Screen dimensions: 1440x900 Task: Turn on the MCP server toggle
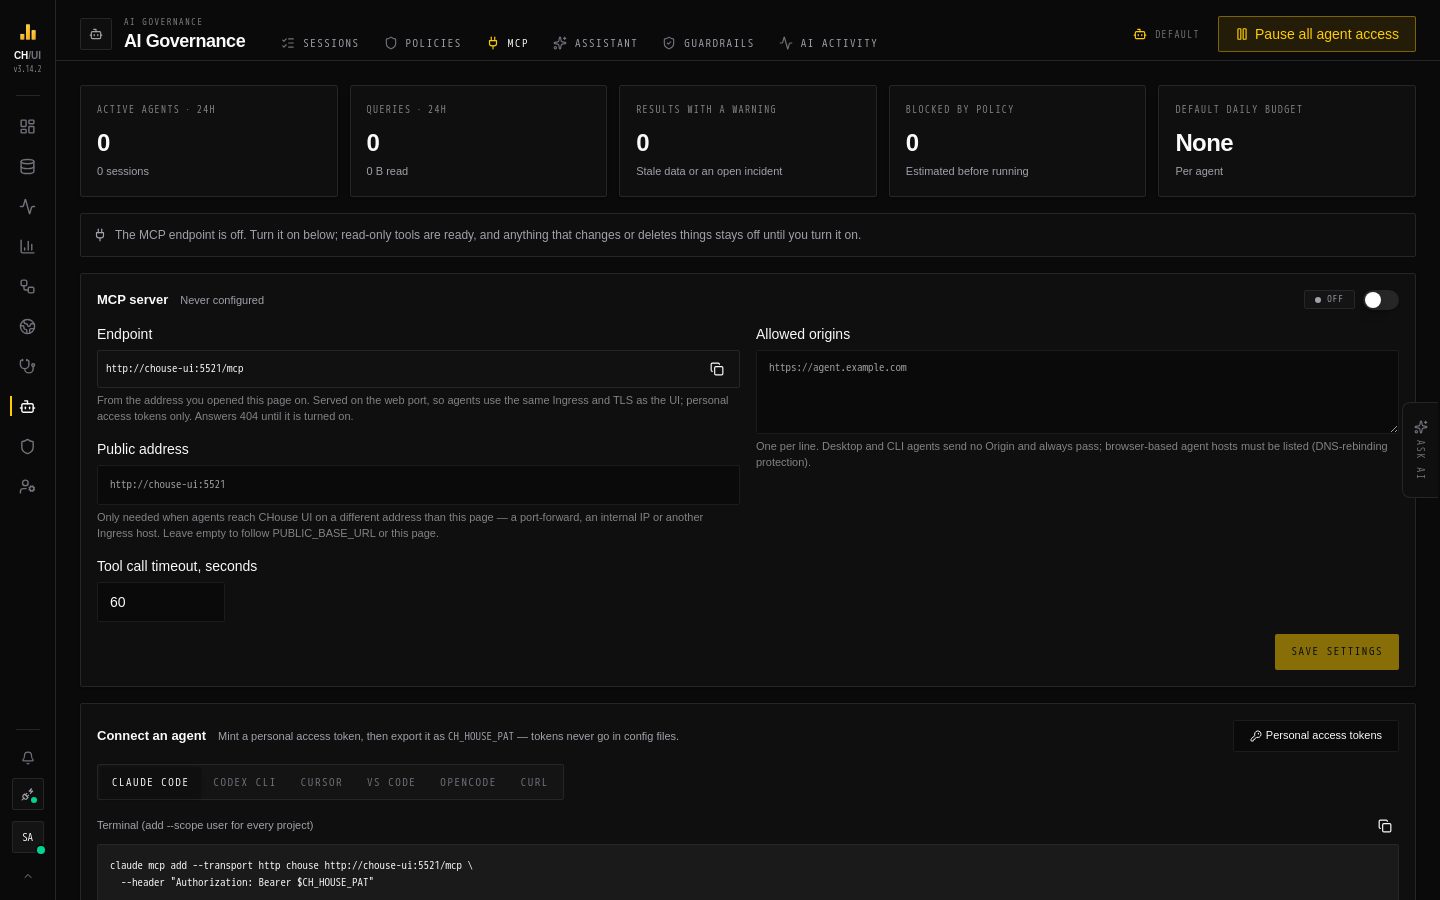(x=1380, y=300)
